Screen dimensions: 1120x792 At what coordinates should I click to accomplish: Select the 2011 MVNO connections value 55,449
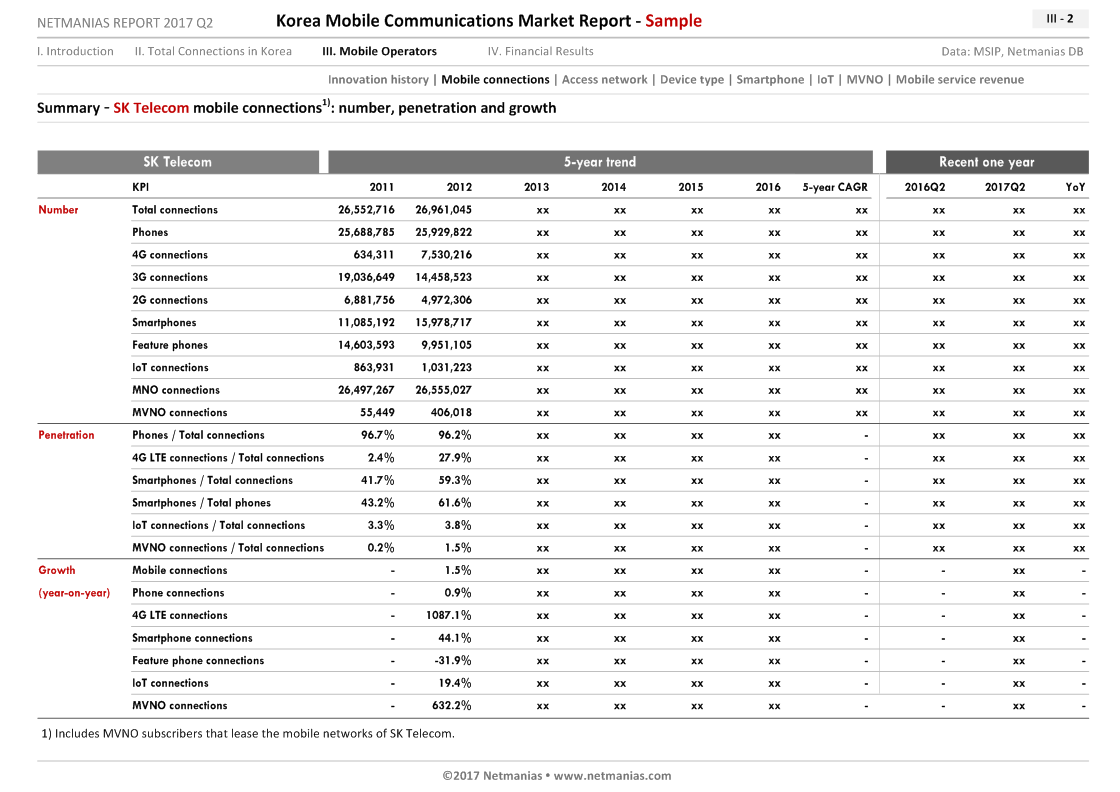(377, 412)
